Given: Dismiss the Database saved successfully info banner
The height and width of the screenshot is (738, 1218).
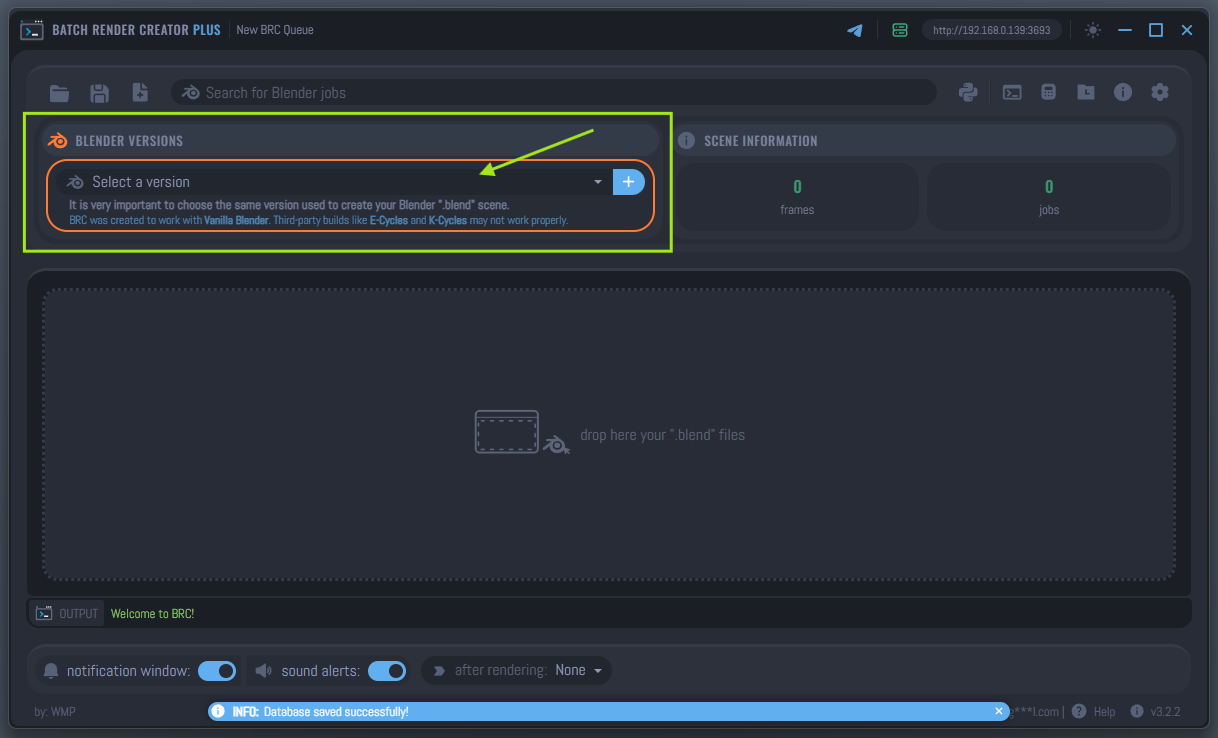Looking at the screenshot, I should [998, 711].
